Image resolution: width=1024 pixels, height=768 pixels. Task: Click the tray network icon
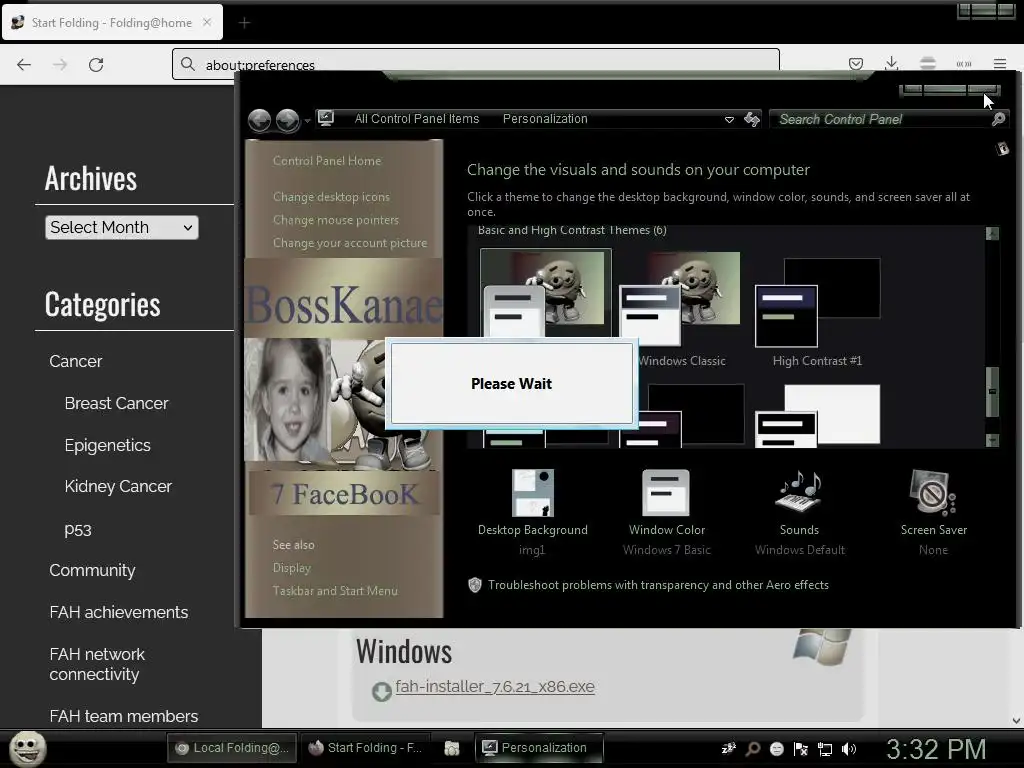click(825, 749)
